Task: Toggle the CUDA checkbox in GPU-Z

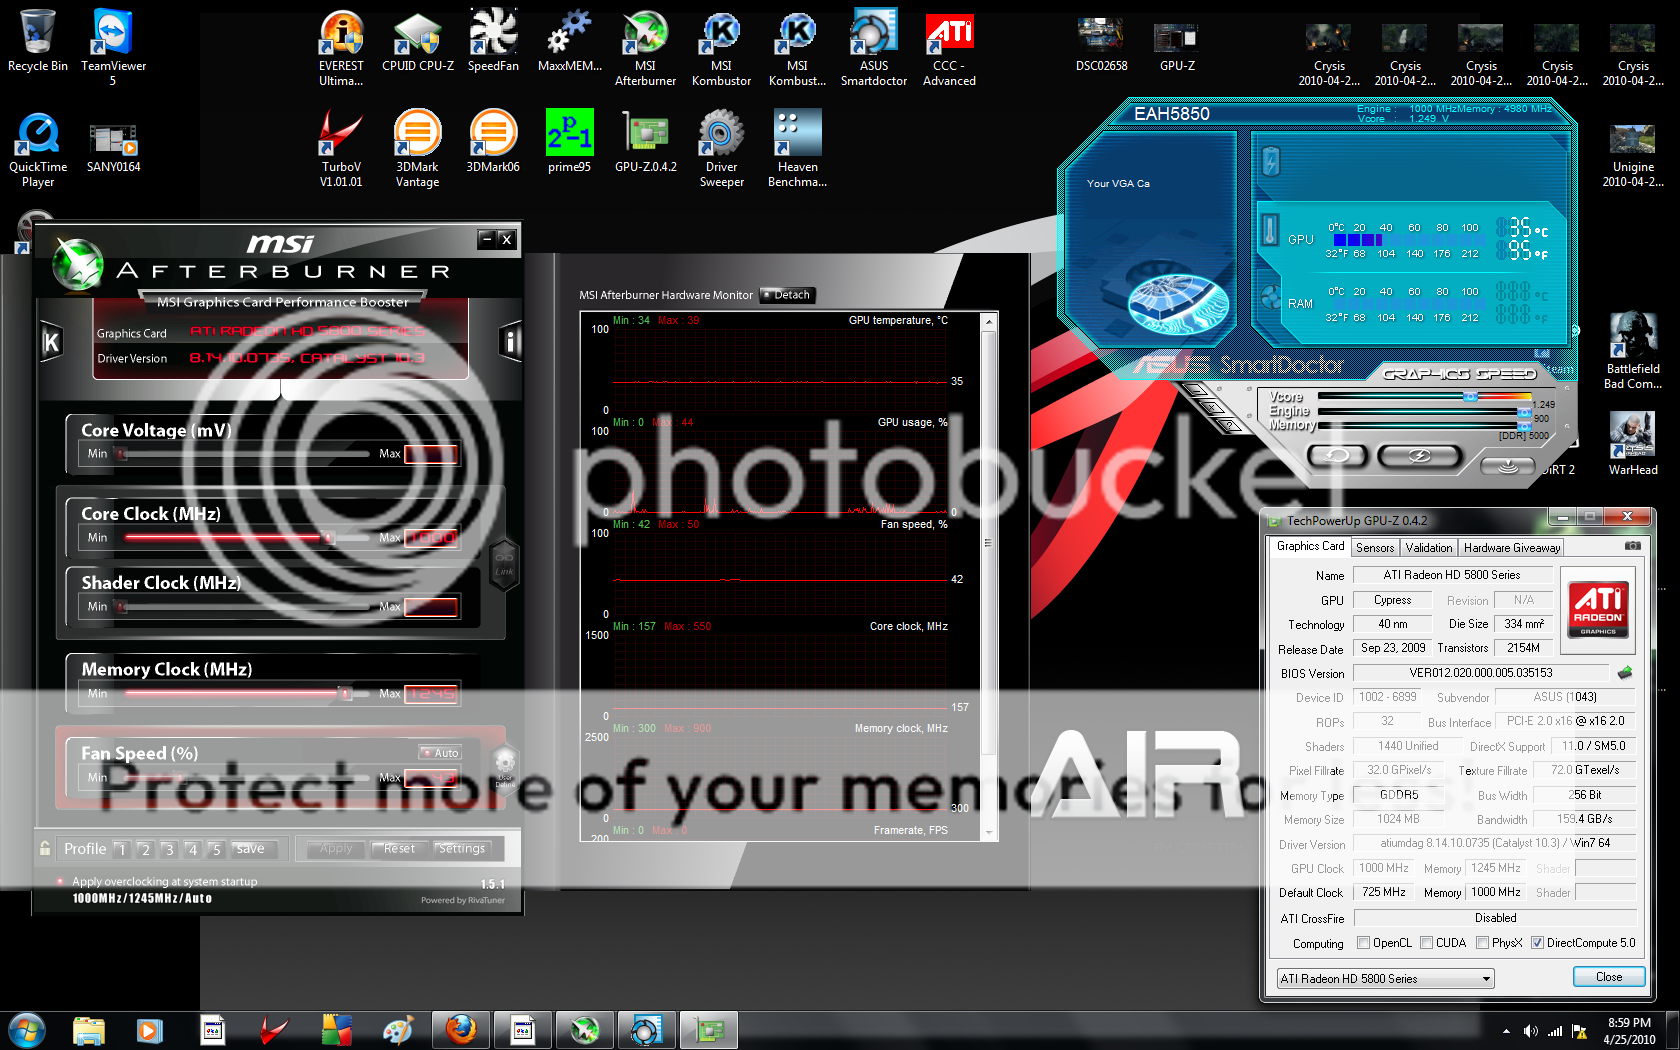Action: click(1426, 942)
